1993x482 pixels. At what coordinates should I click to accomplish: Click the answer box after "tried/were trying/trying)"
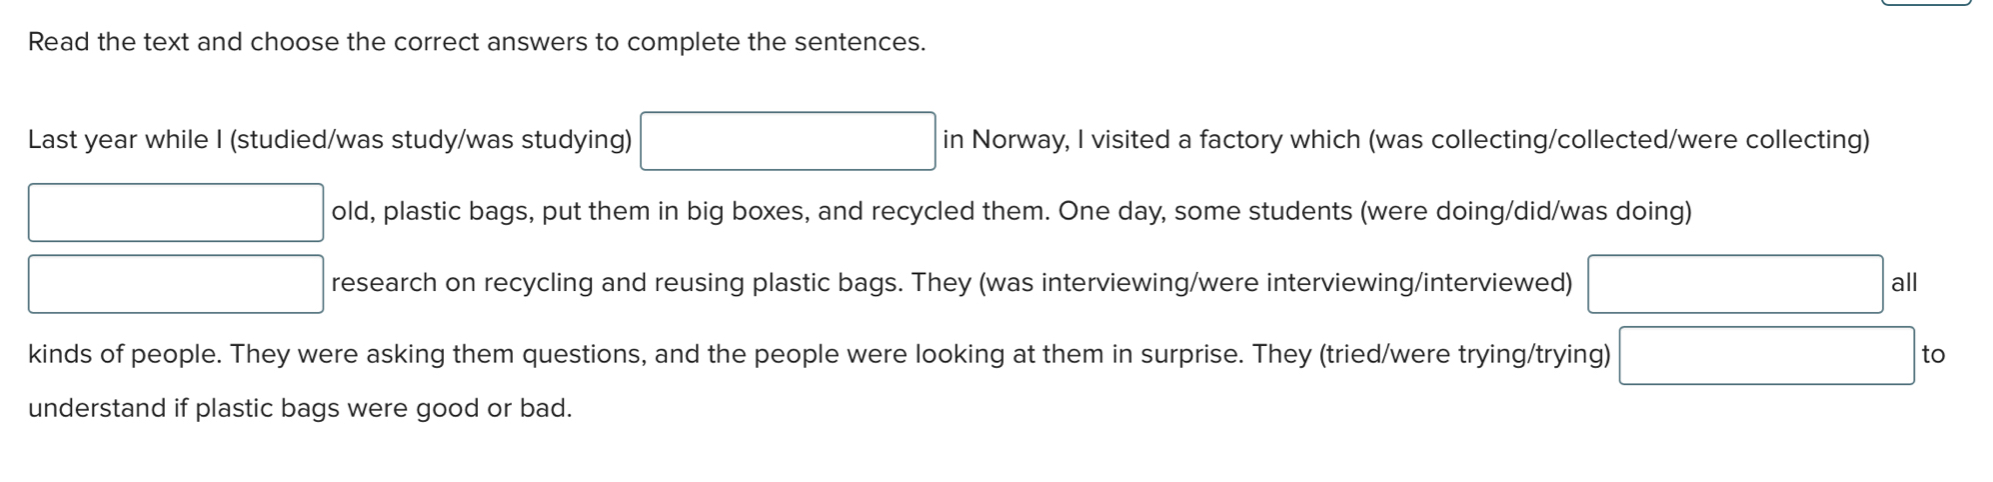tap(1766, 355)
